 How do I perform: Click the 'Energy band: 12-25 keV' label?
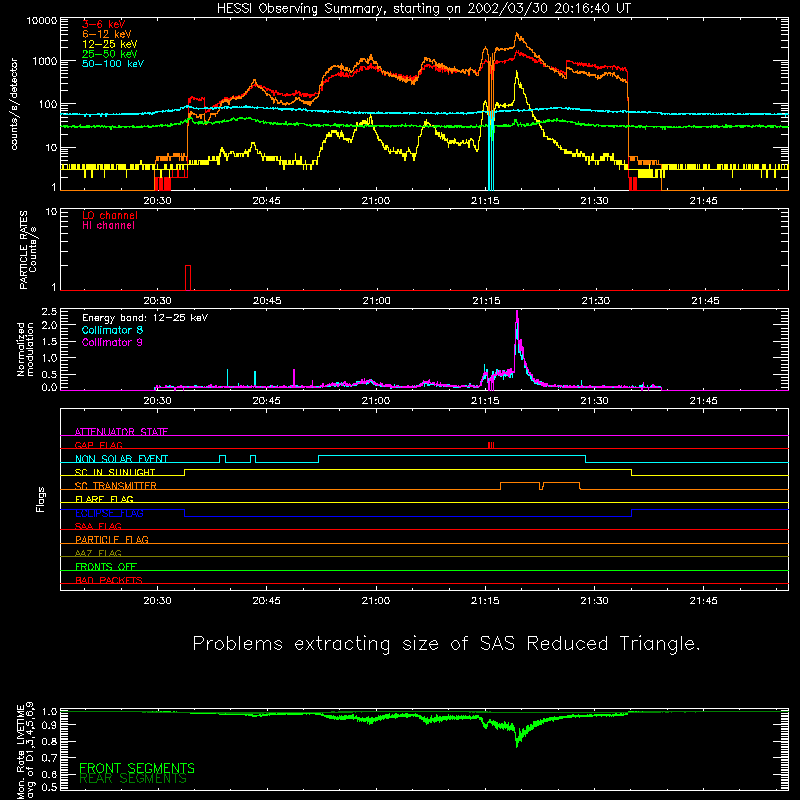click(145, 318)
